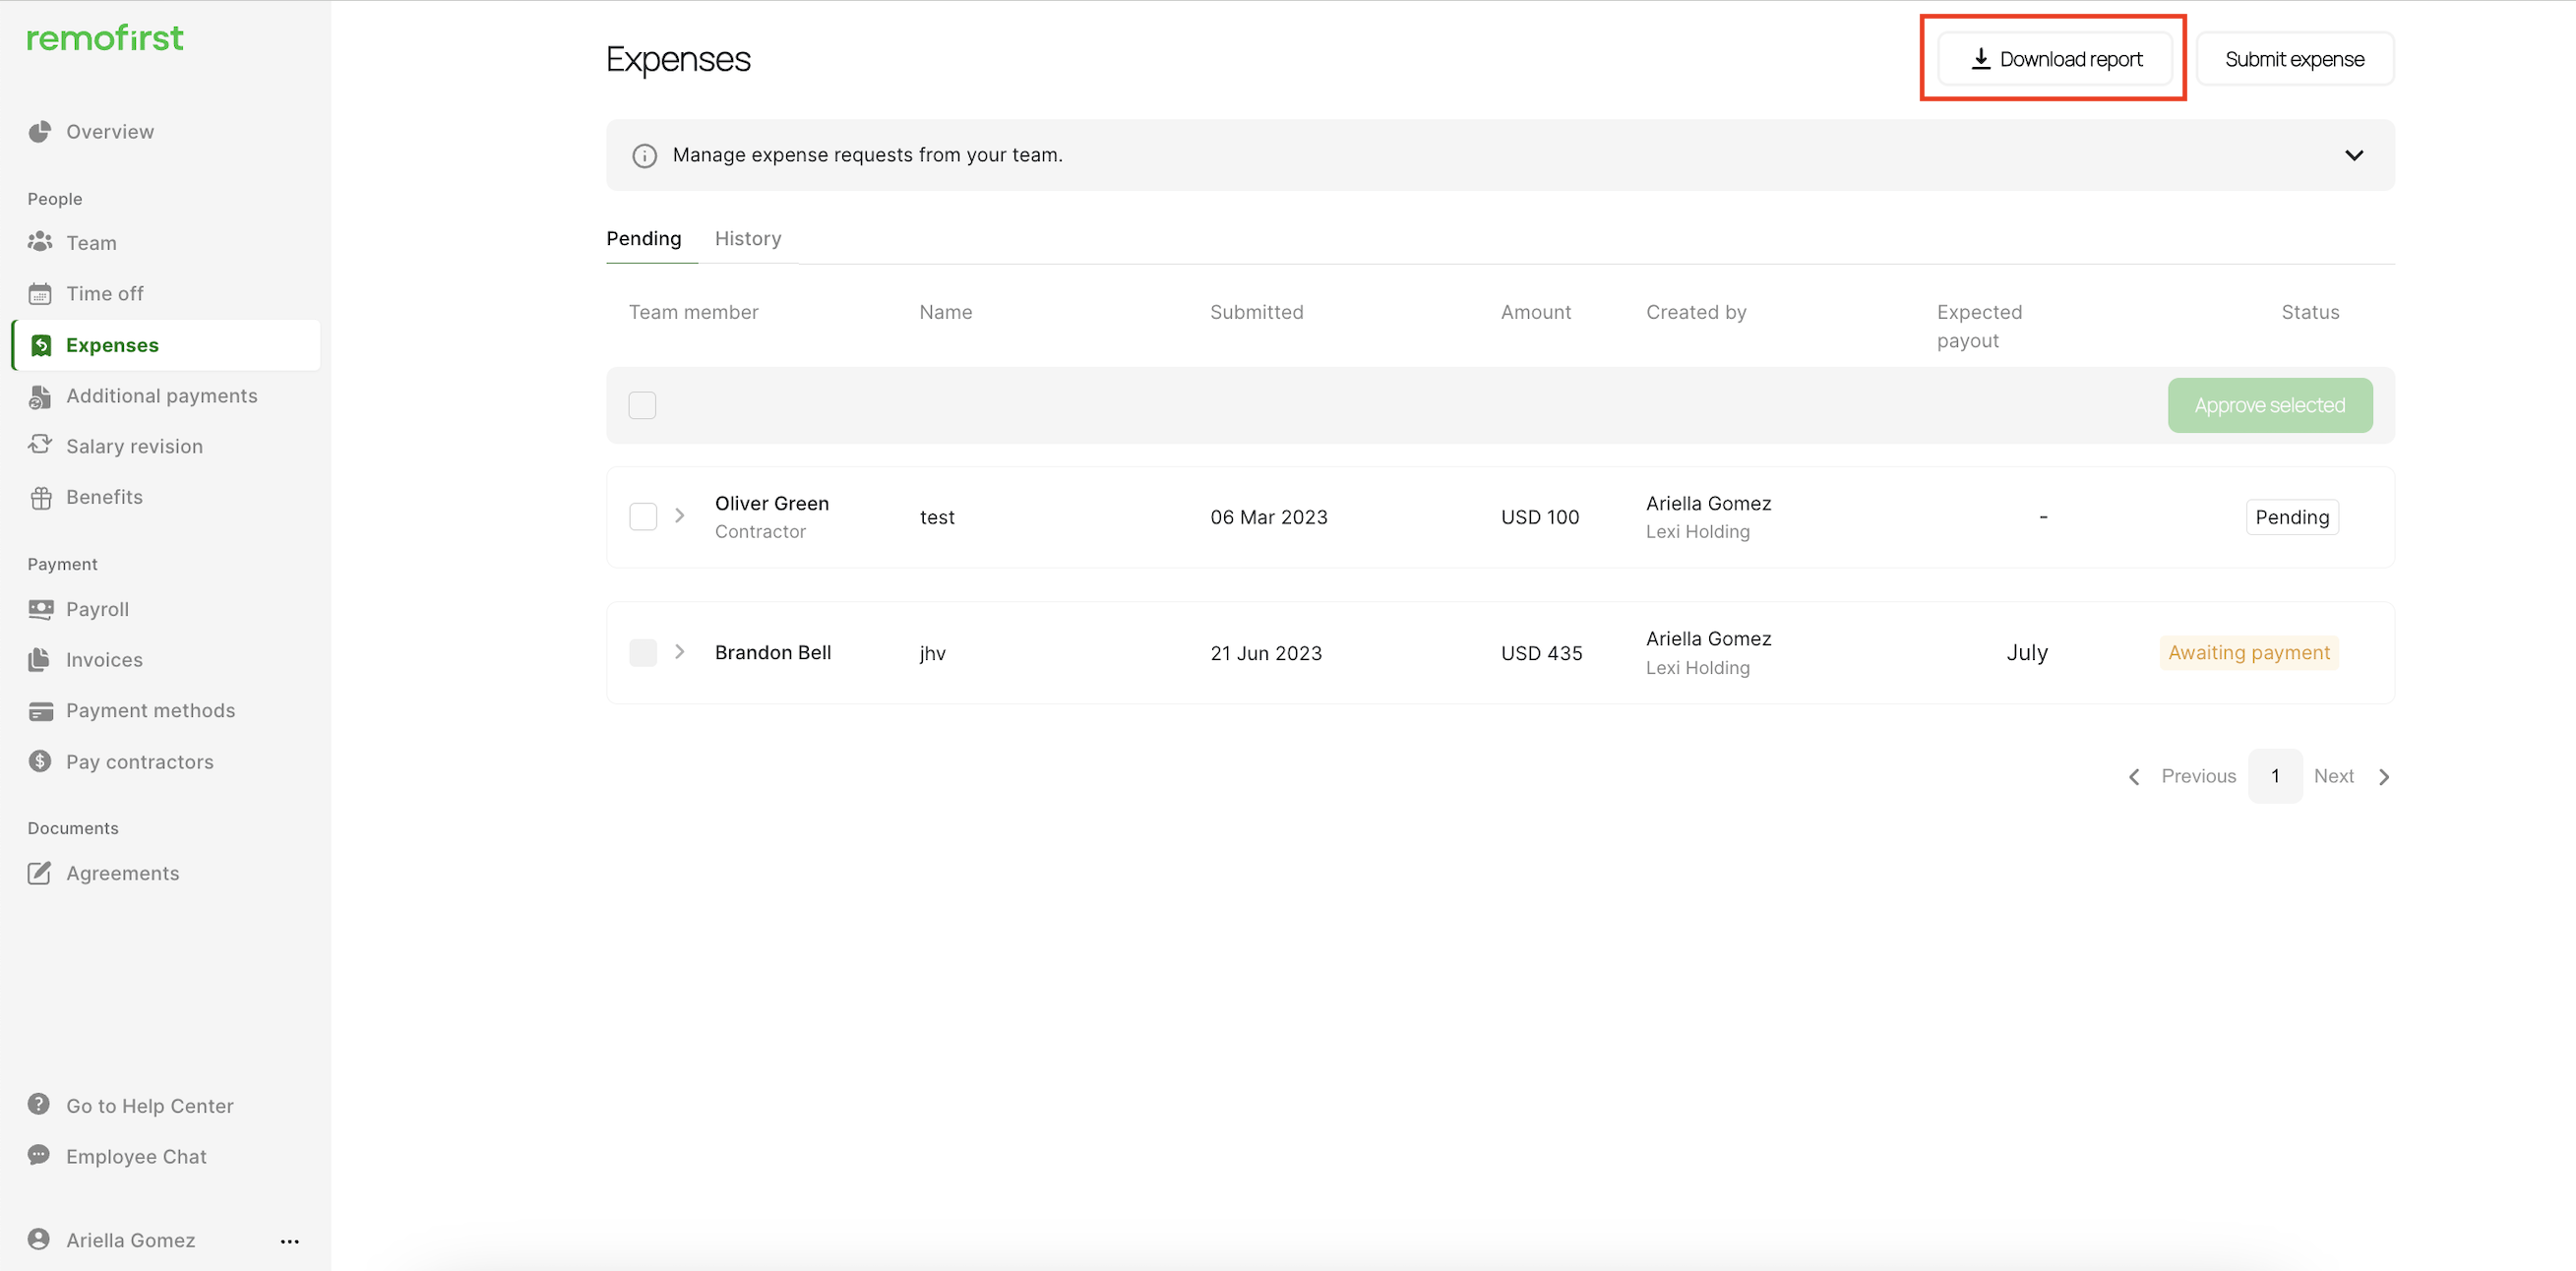The width and height of the screenshot is (2576, 1271).
Task: Click the Time off calendar icon
Action: 40,294
